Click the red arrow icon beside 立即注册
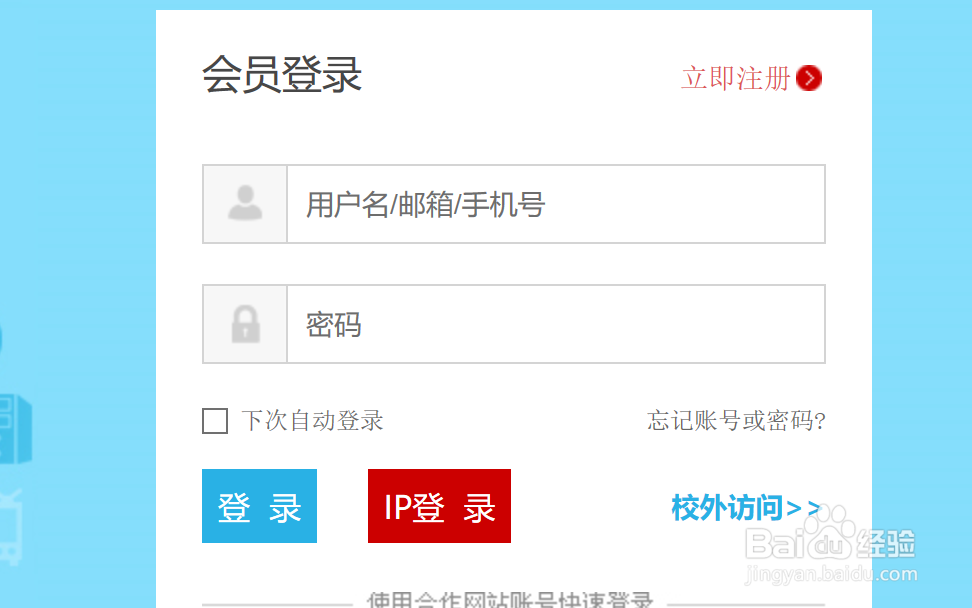Viewport: 972px width, 608px height. click(x=808, y=78)
